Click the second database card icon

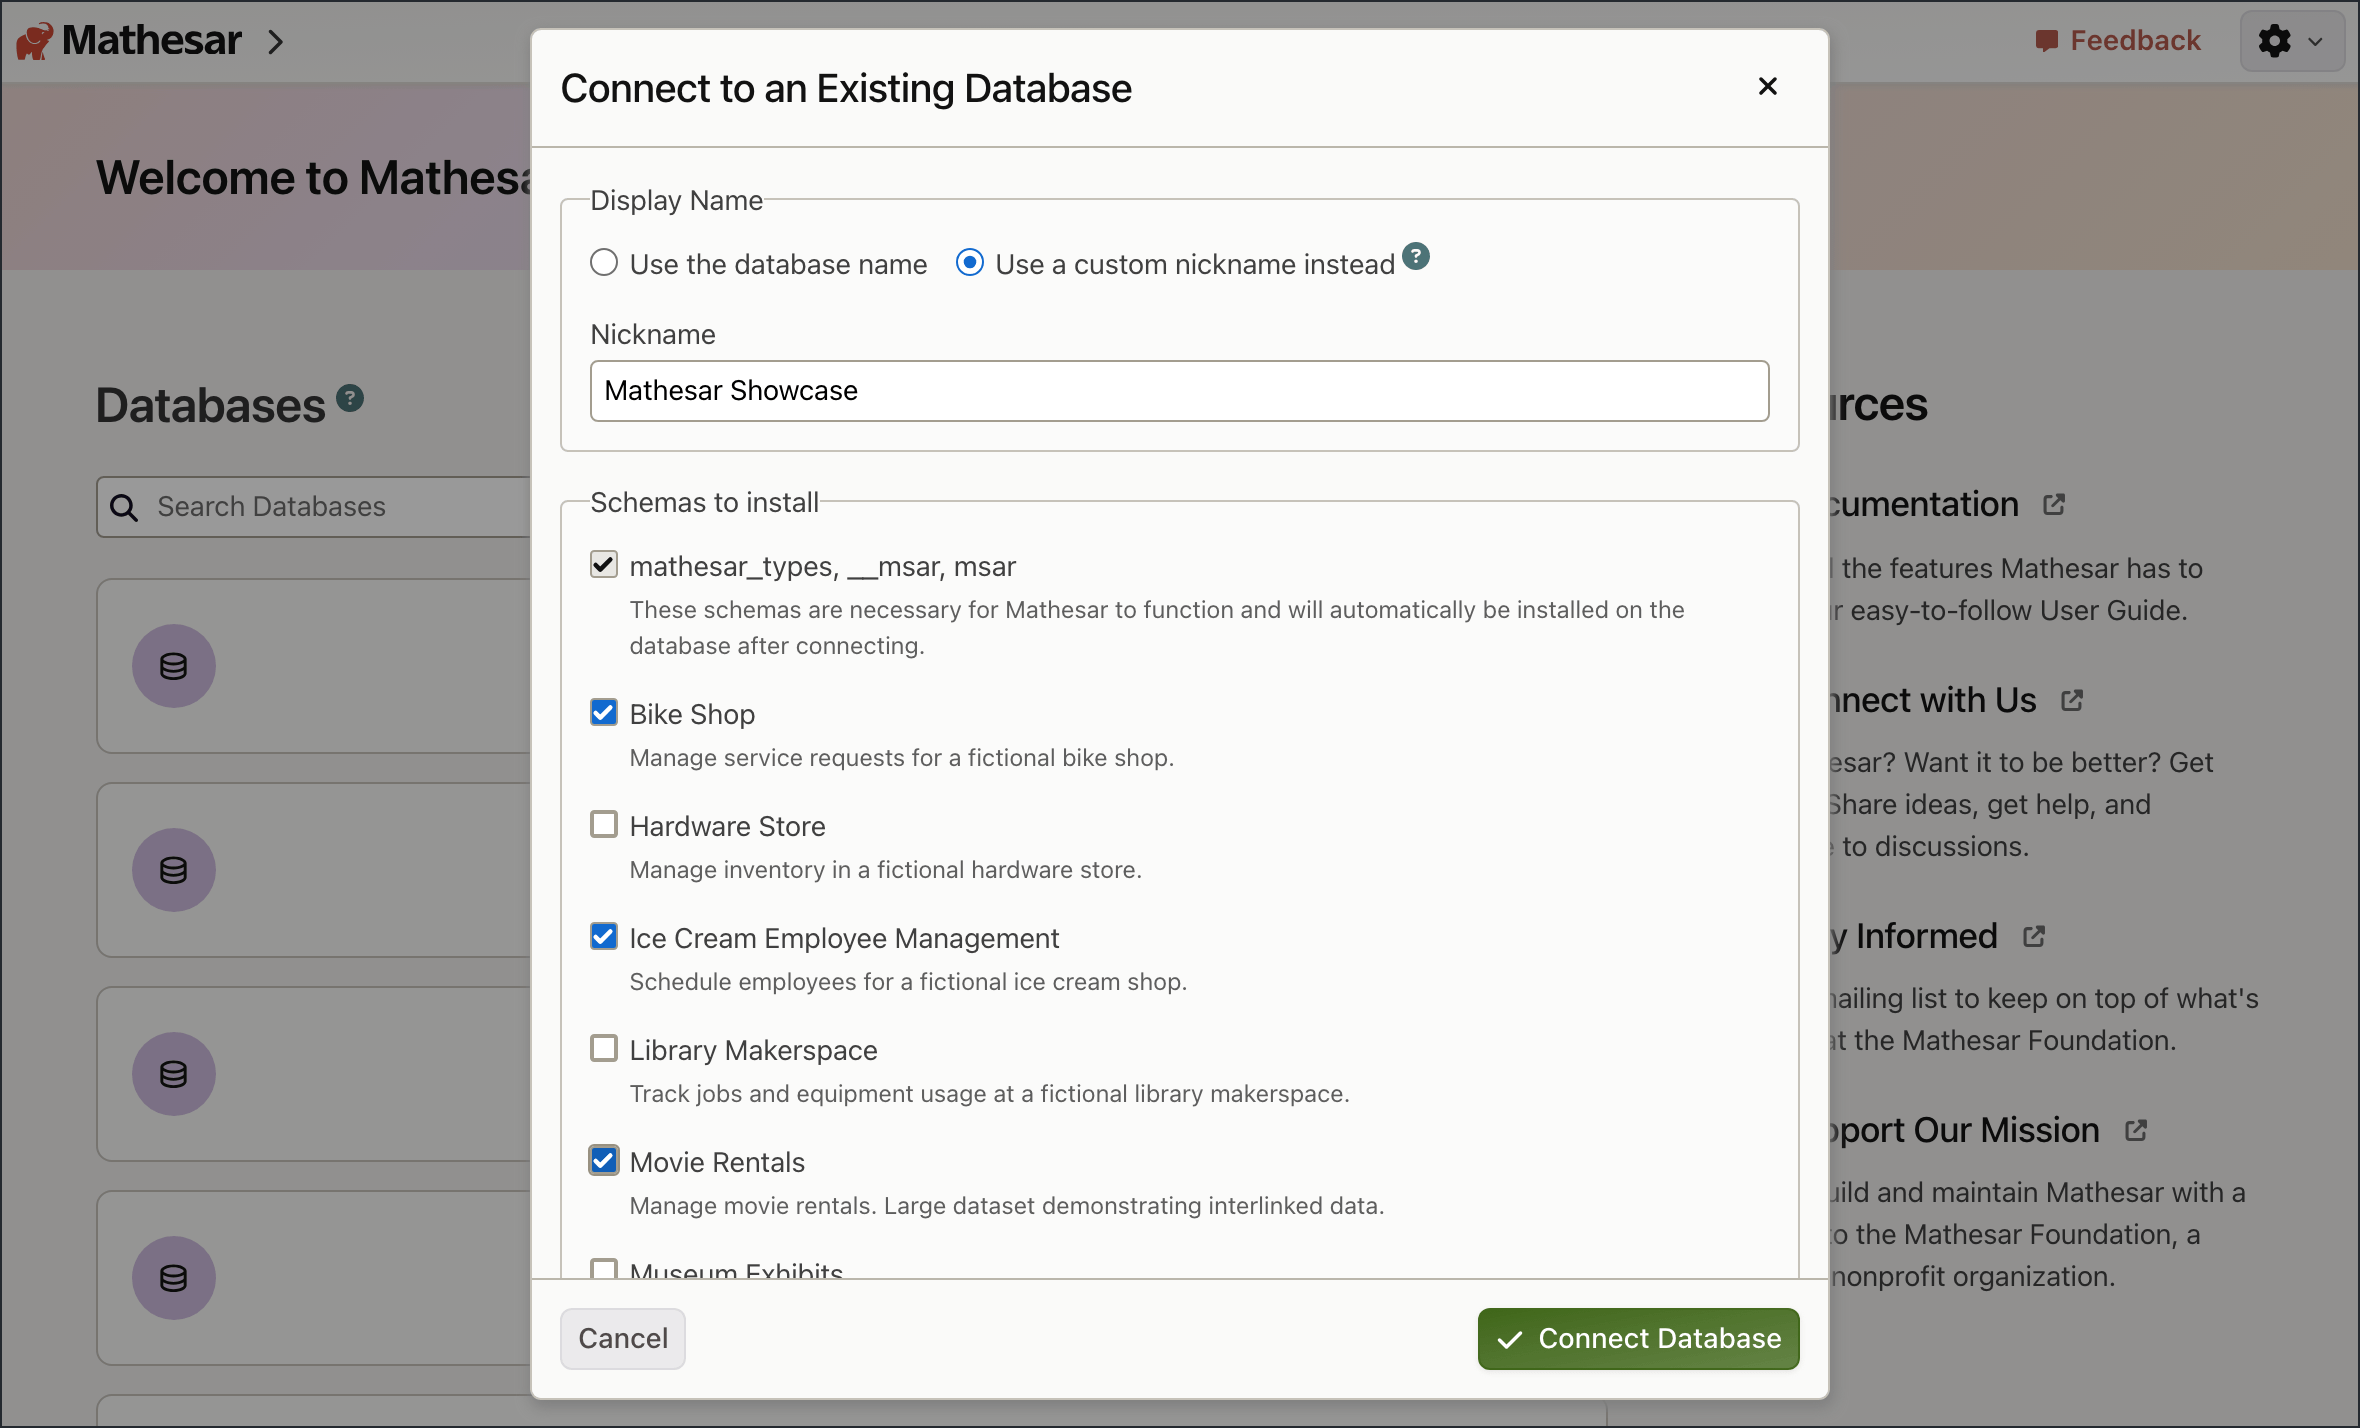(174, 870)
